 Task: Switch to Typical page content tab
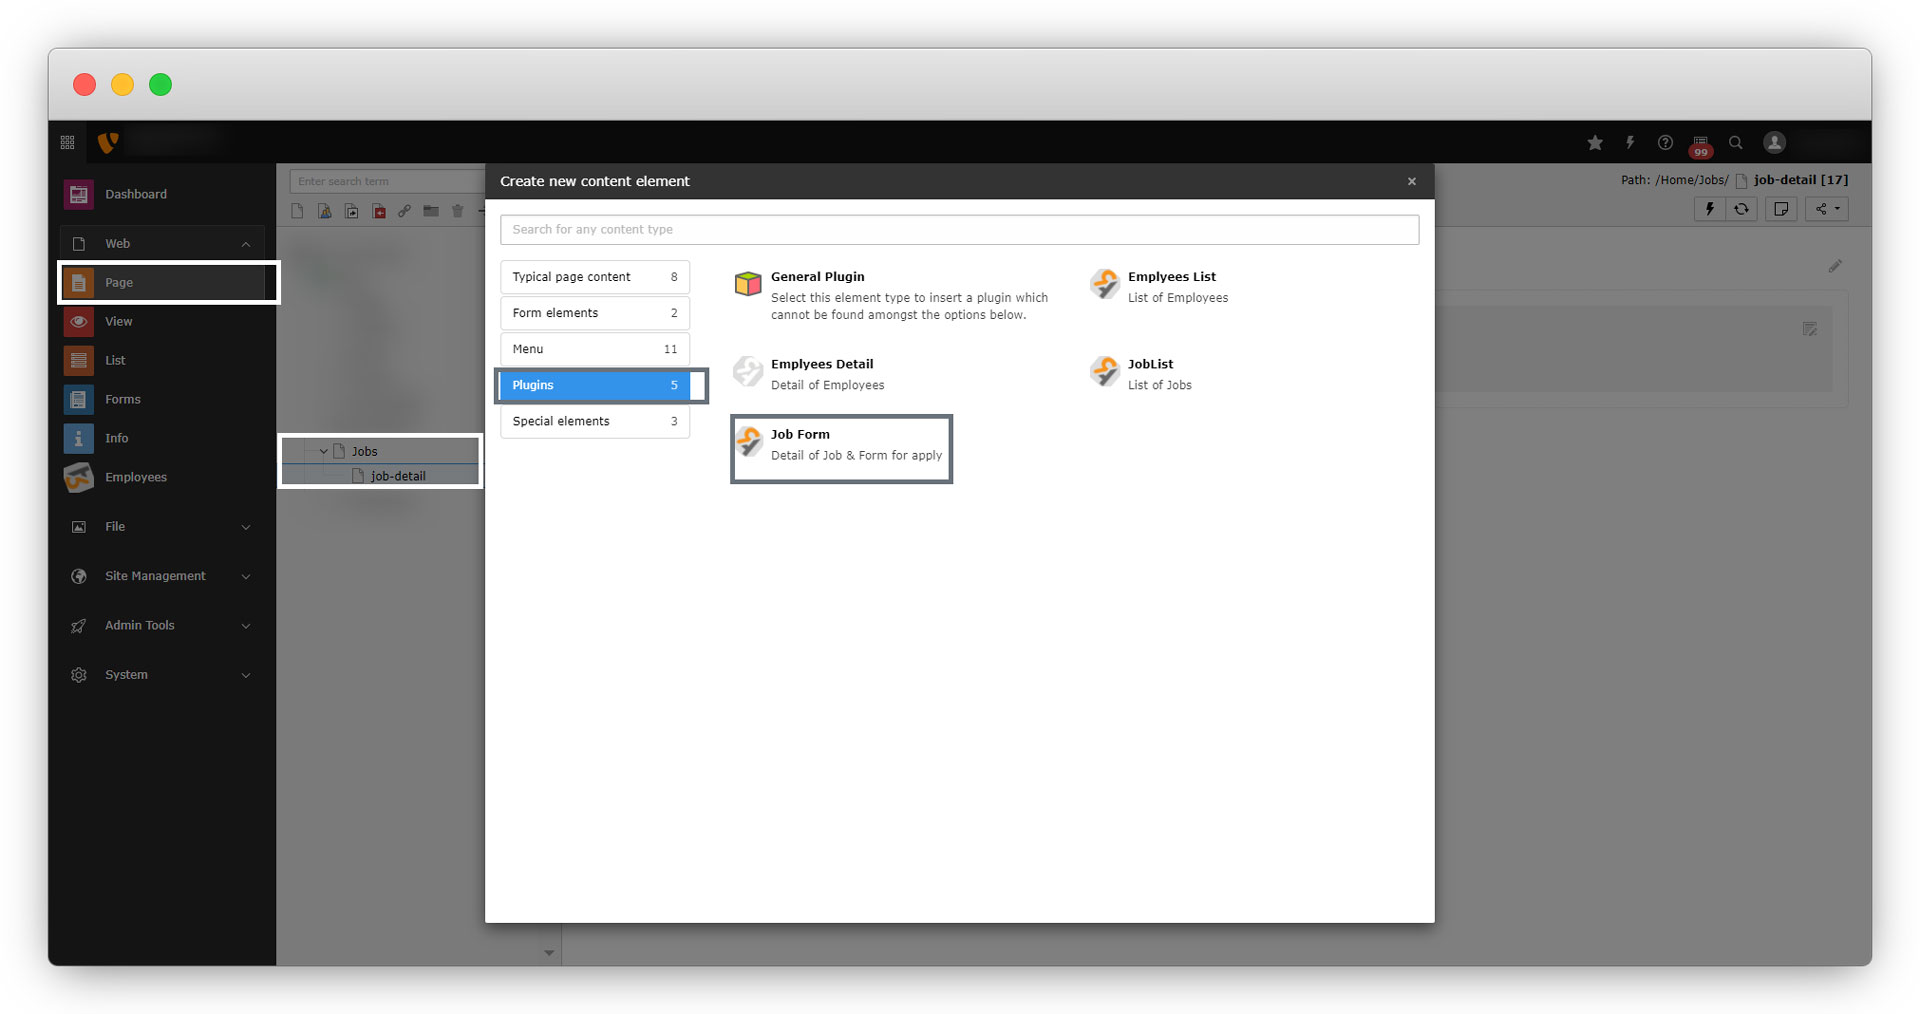(x=594, y=277)
